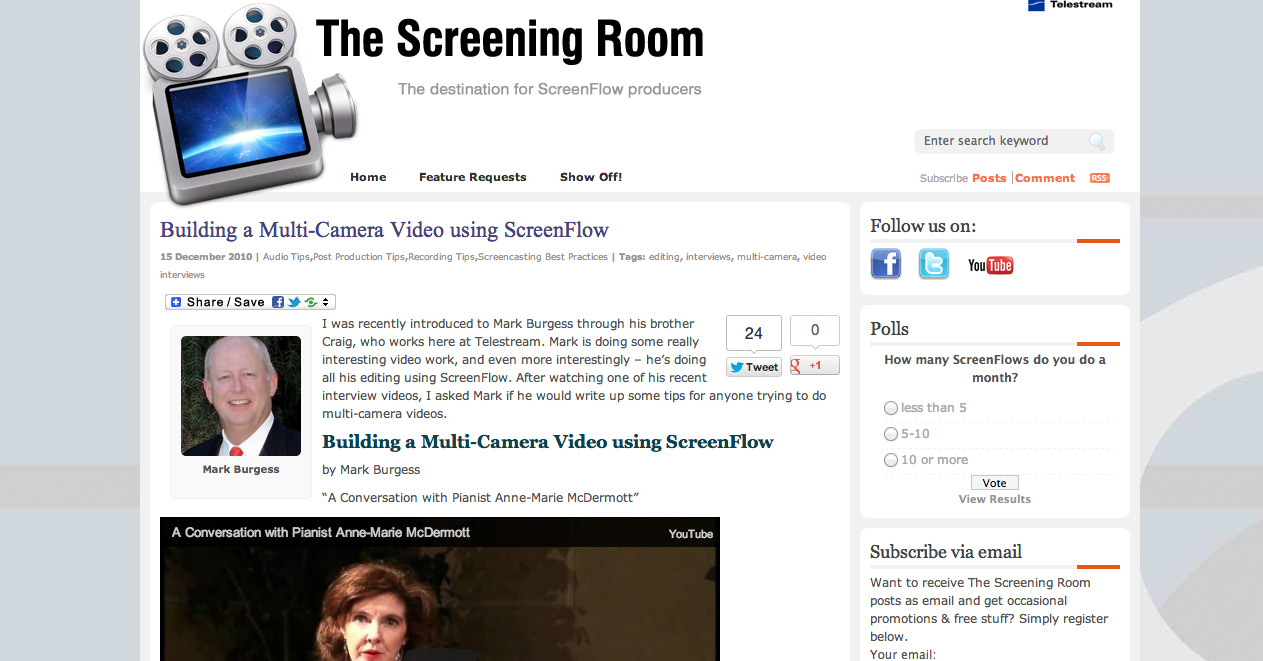Open the interviews tag
The width and height of the screenshot is (1263, 661).
pyautogui.click(x=708, y=257)
